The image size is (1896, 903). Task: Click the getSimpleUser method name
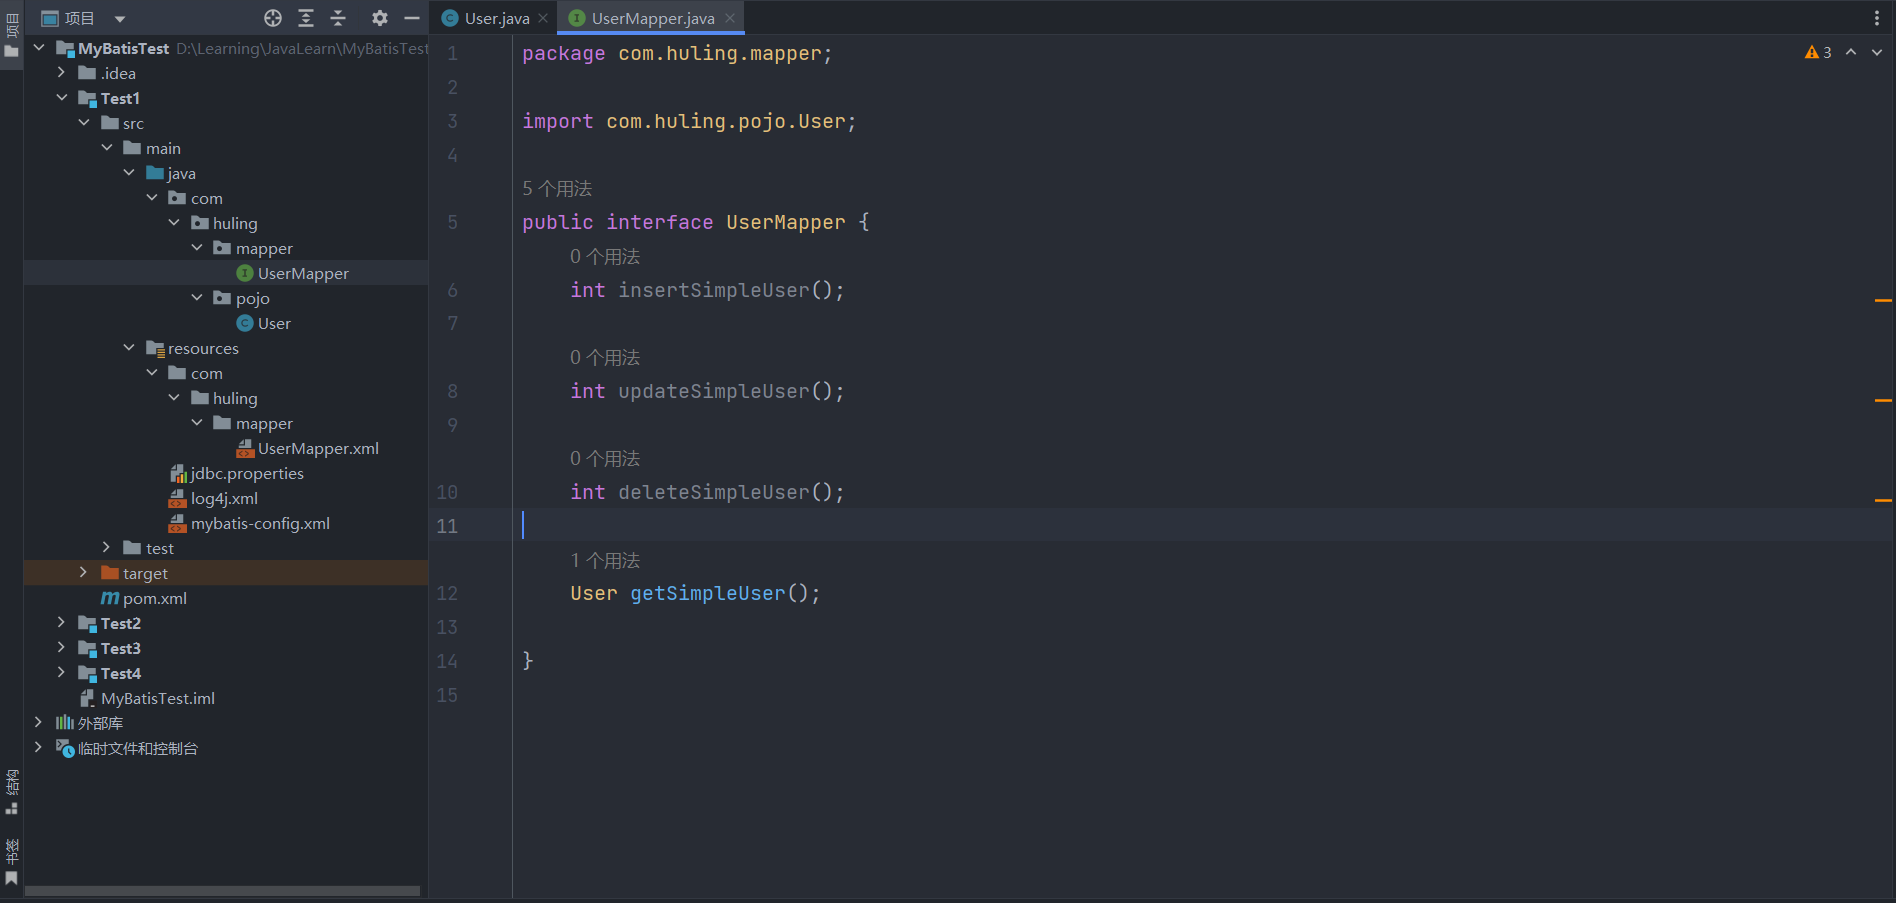pyautogui.click(x=708, y=593)
